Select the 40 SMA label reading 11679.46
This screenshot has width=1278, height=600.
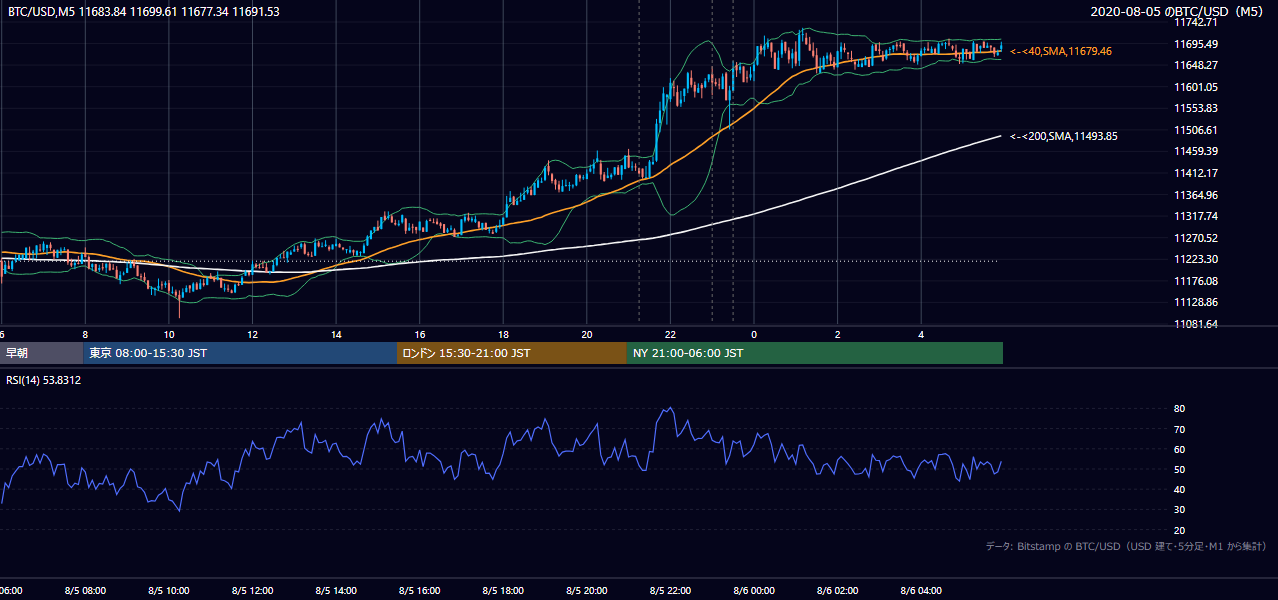coord(1061,51)
